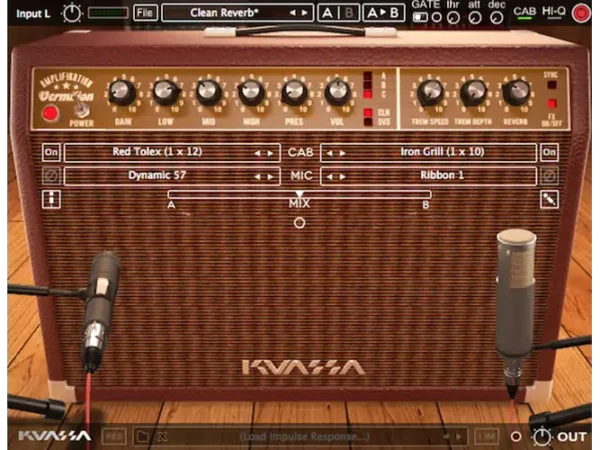Click the HIGH knob
Viewport: 600px width, 450px height.
[x=251, y=92]
